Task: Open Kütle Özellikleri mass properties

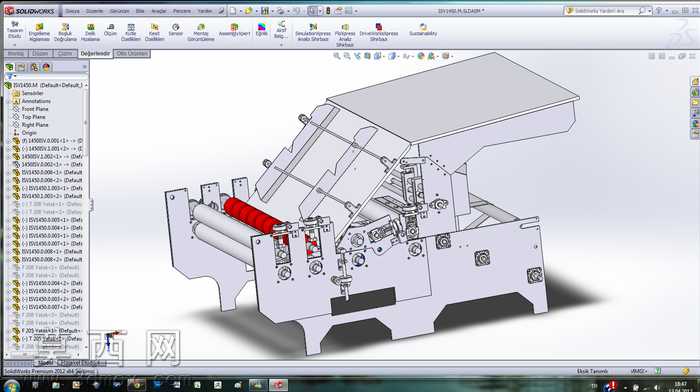Action: pyautogui.click(x=130, y=33)
